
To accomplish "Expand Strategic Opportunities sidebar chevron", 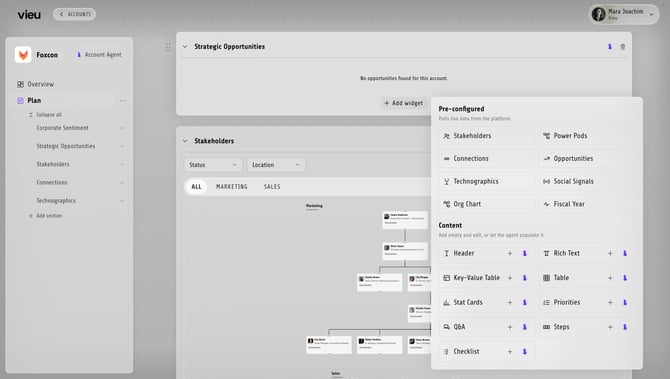I will pyautogui.click(x=122, y=147).
